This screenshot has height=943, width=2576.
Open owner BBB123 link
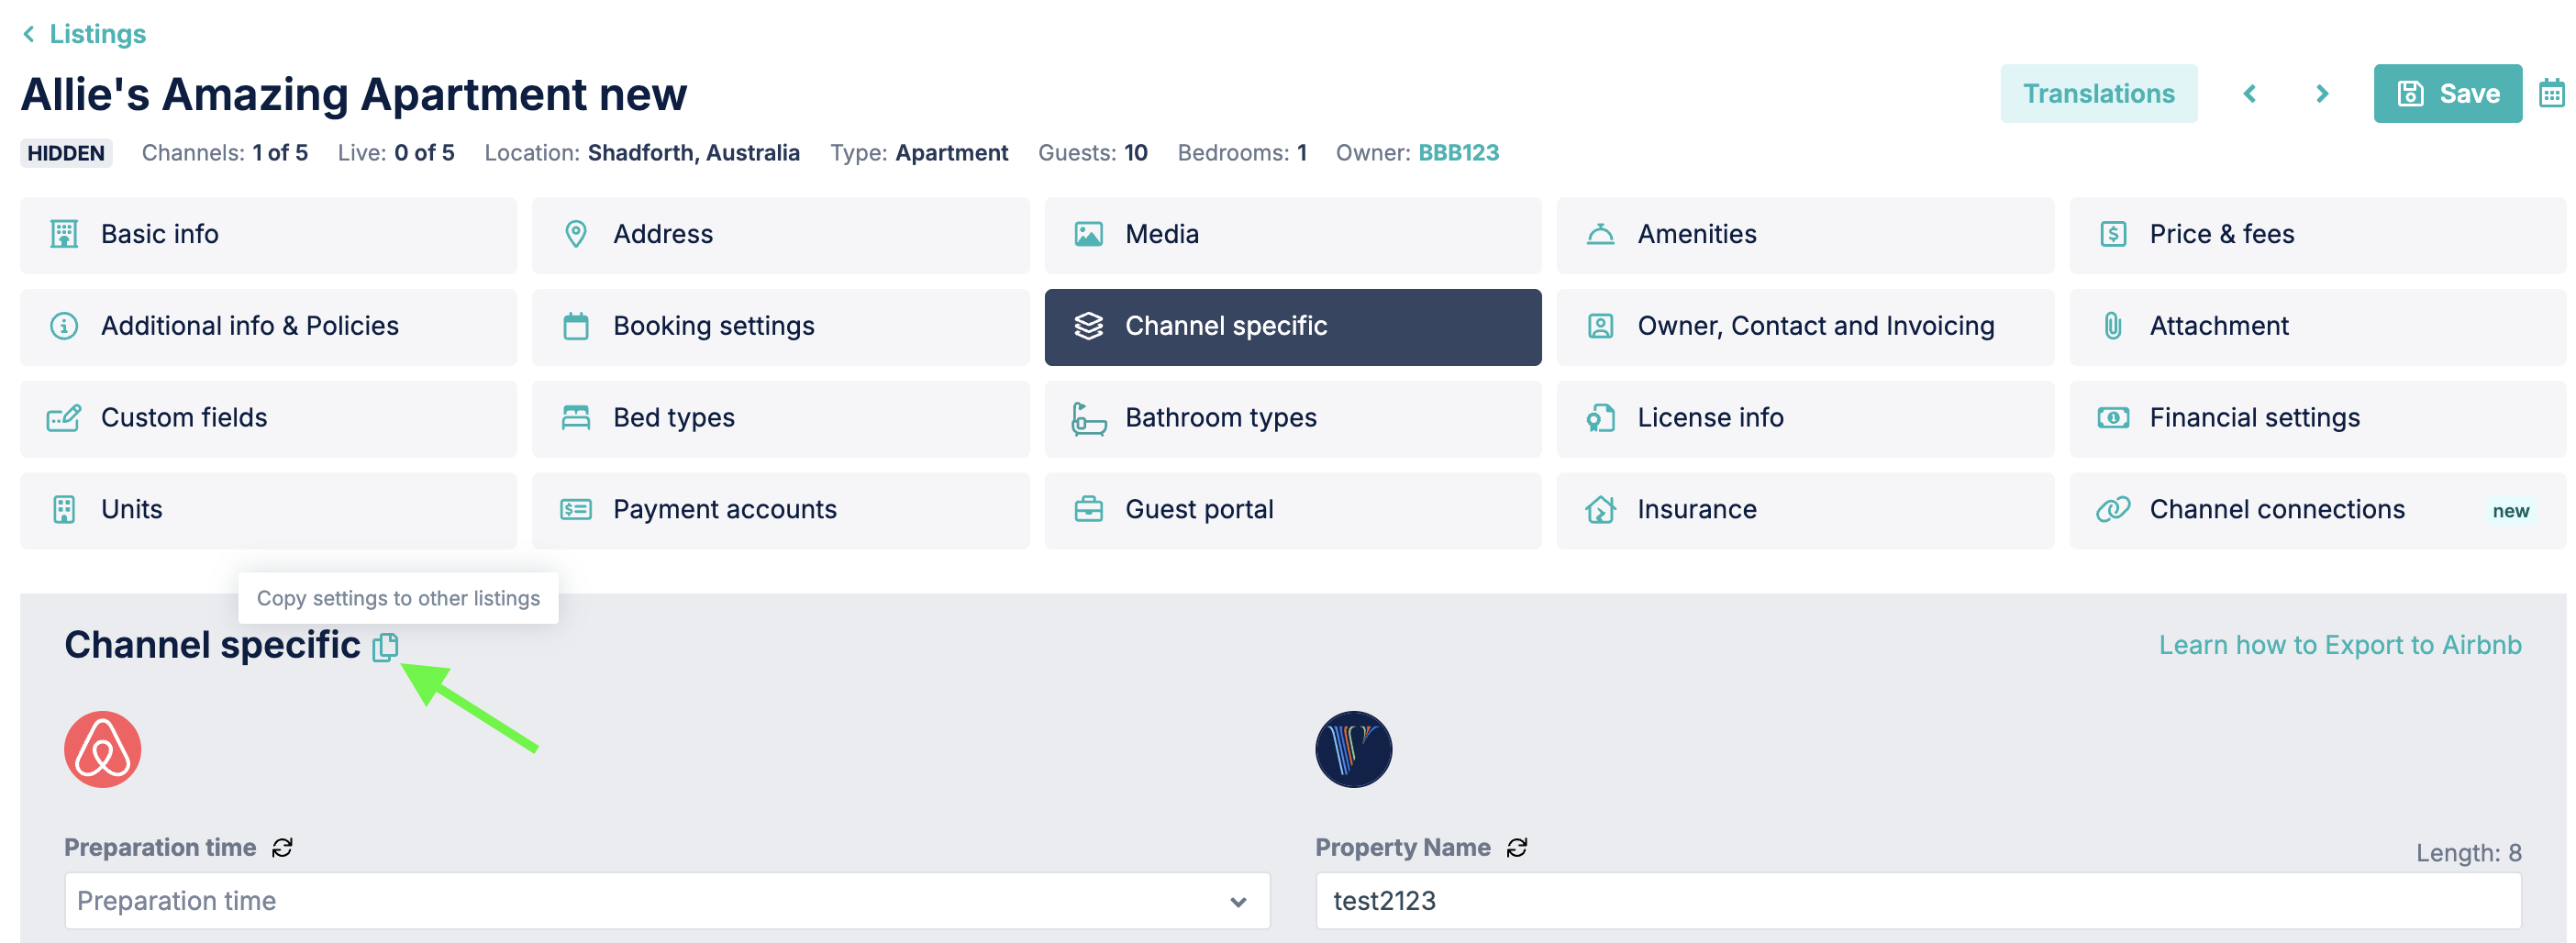(x=1458, y=153)
